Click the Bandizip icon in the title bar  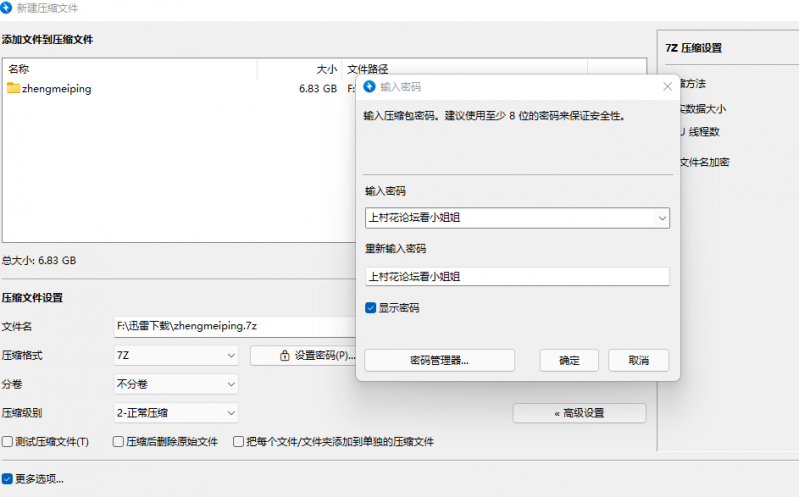click(x=9, y=8)
